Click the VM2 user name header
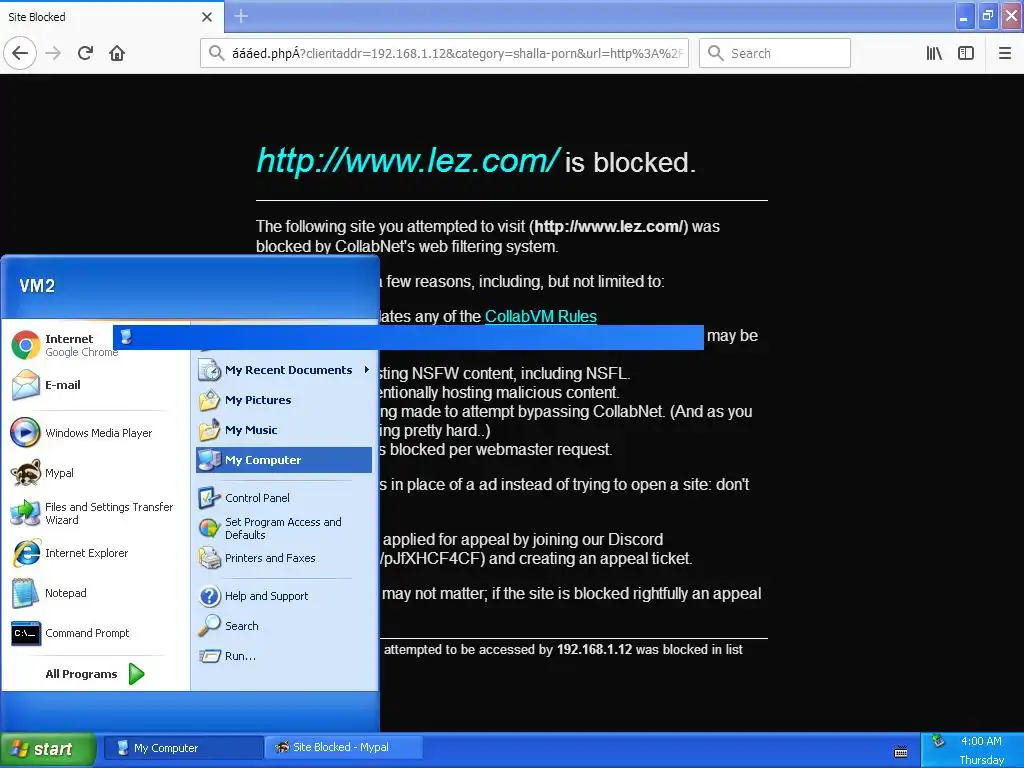The height and width of the screenshot is (768, 1024). pyautogui.click(x=37, y=285)
